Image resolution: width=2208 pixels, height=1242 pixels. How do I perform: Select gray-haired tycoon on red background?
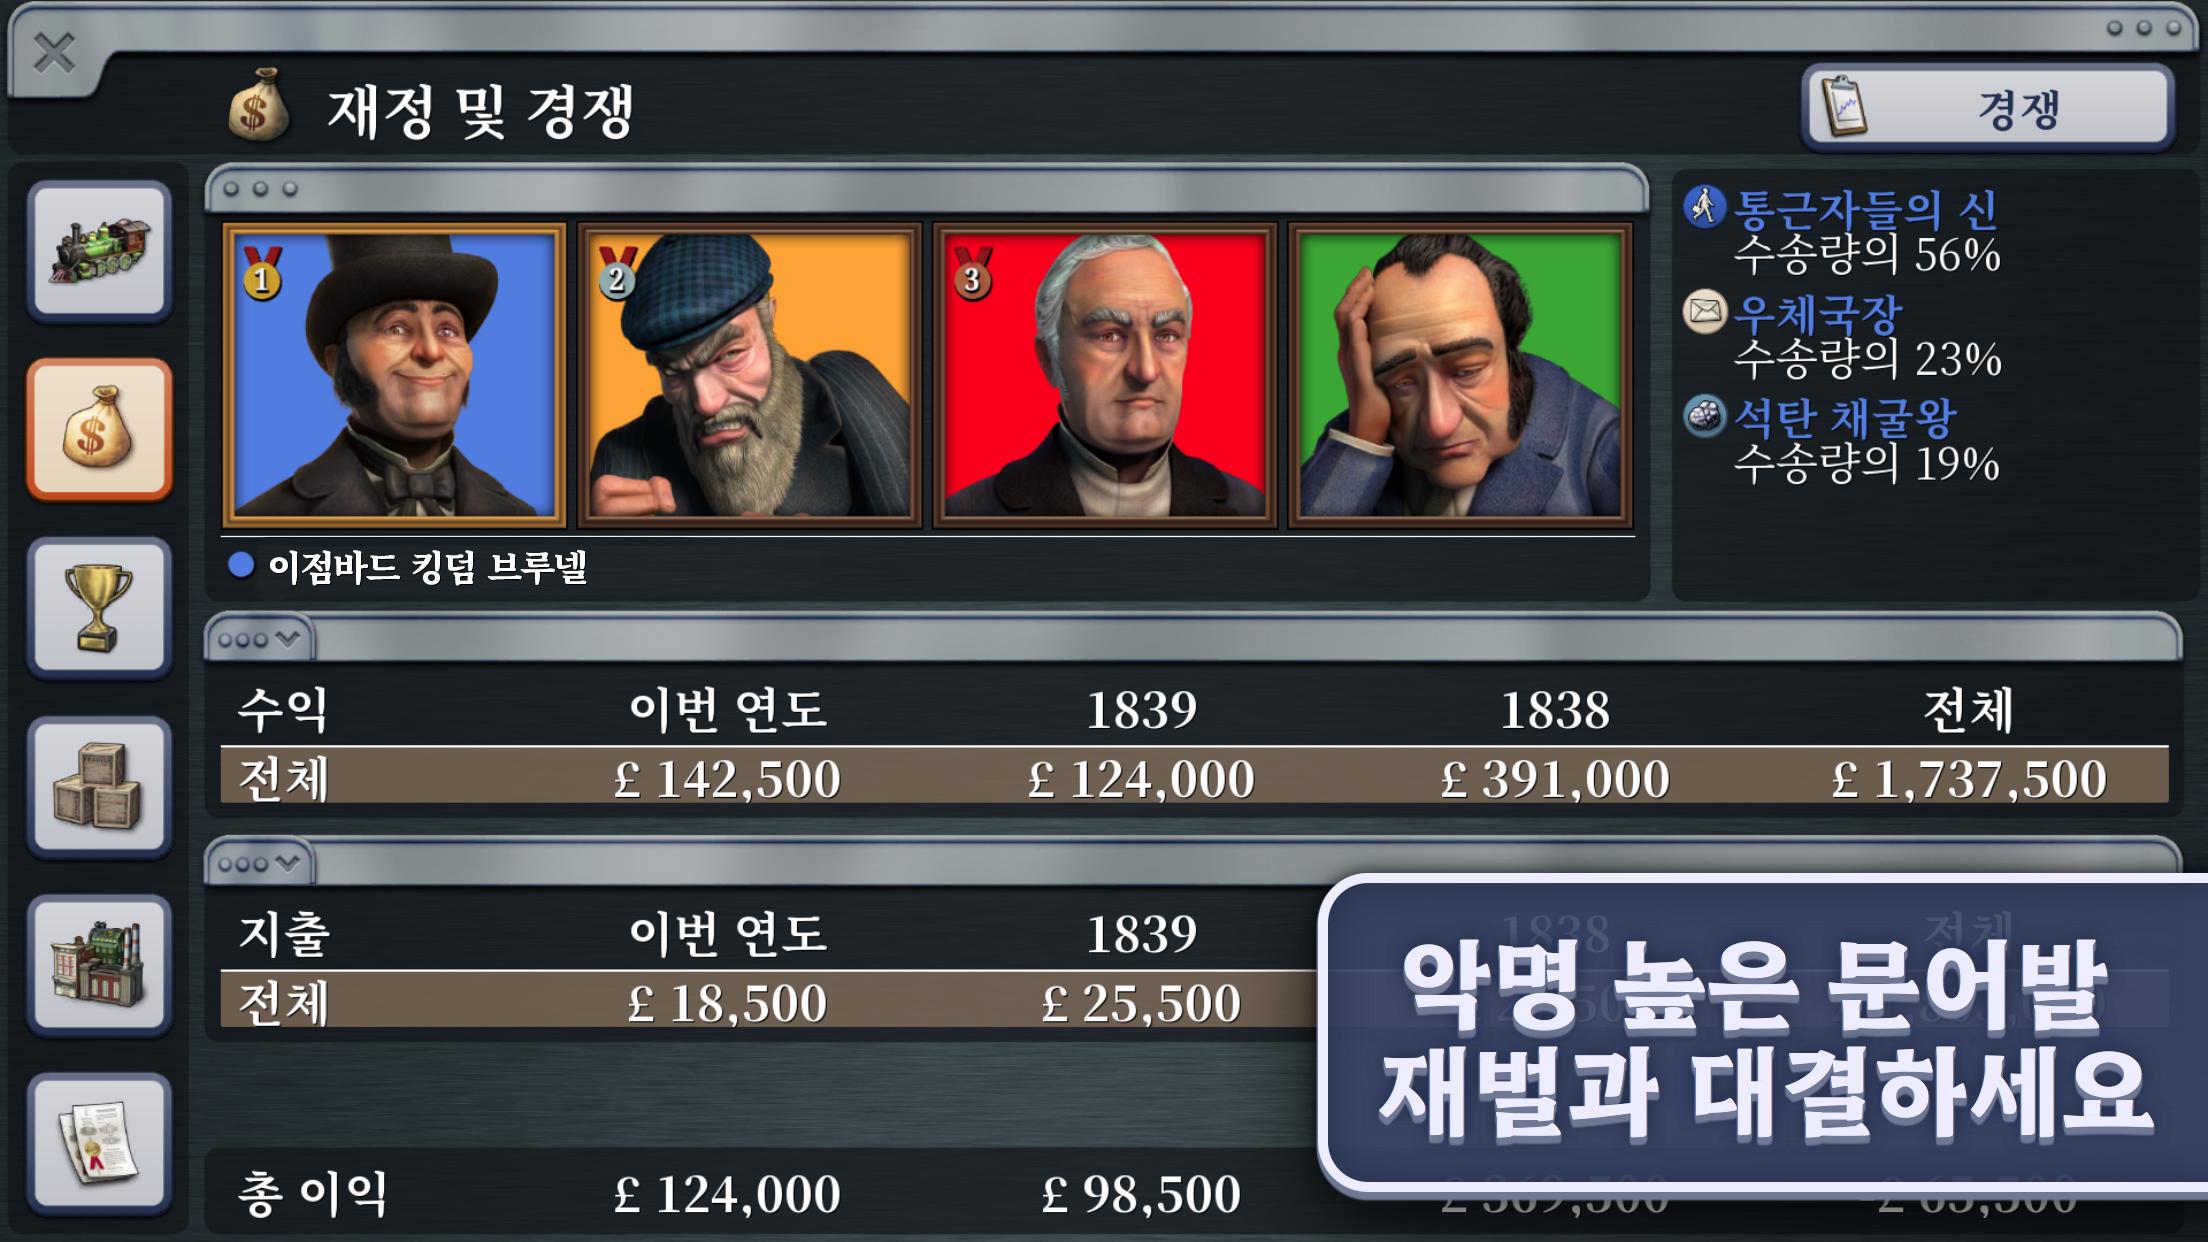(x=1105, y=375)
